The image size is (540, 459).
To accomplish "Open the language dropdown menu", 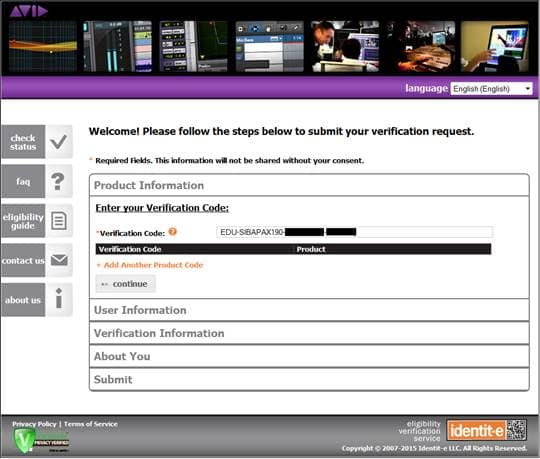I will tap(491, 89).
